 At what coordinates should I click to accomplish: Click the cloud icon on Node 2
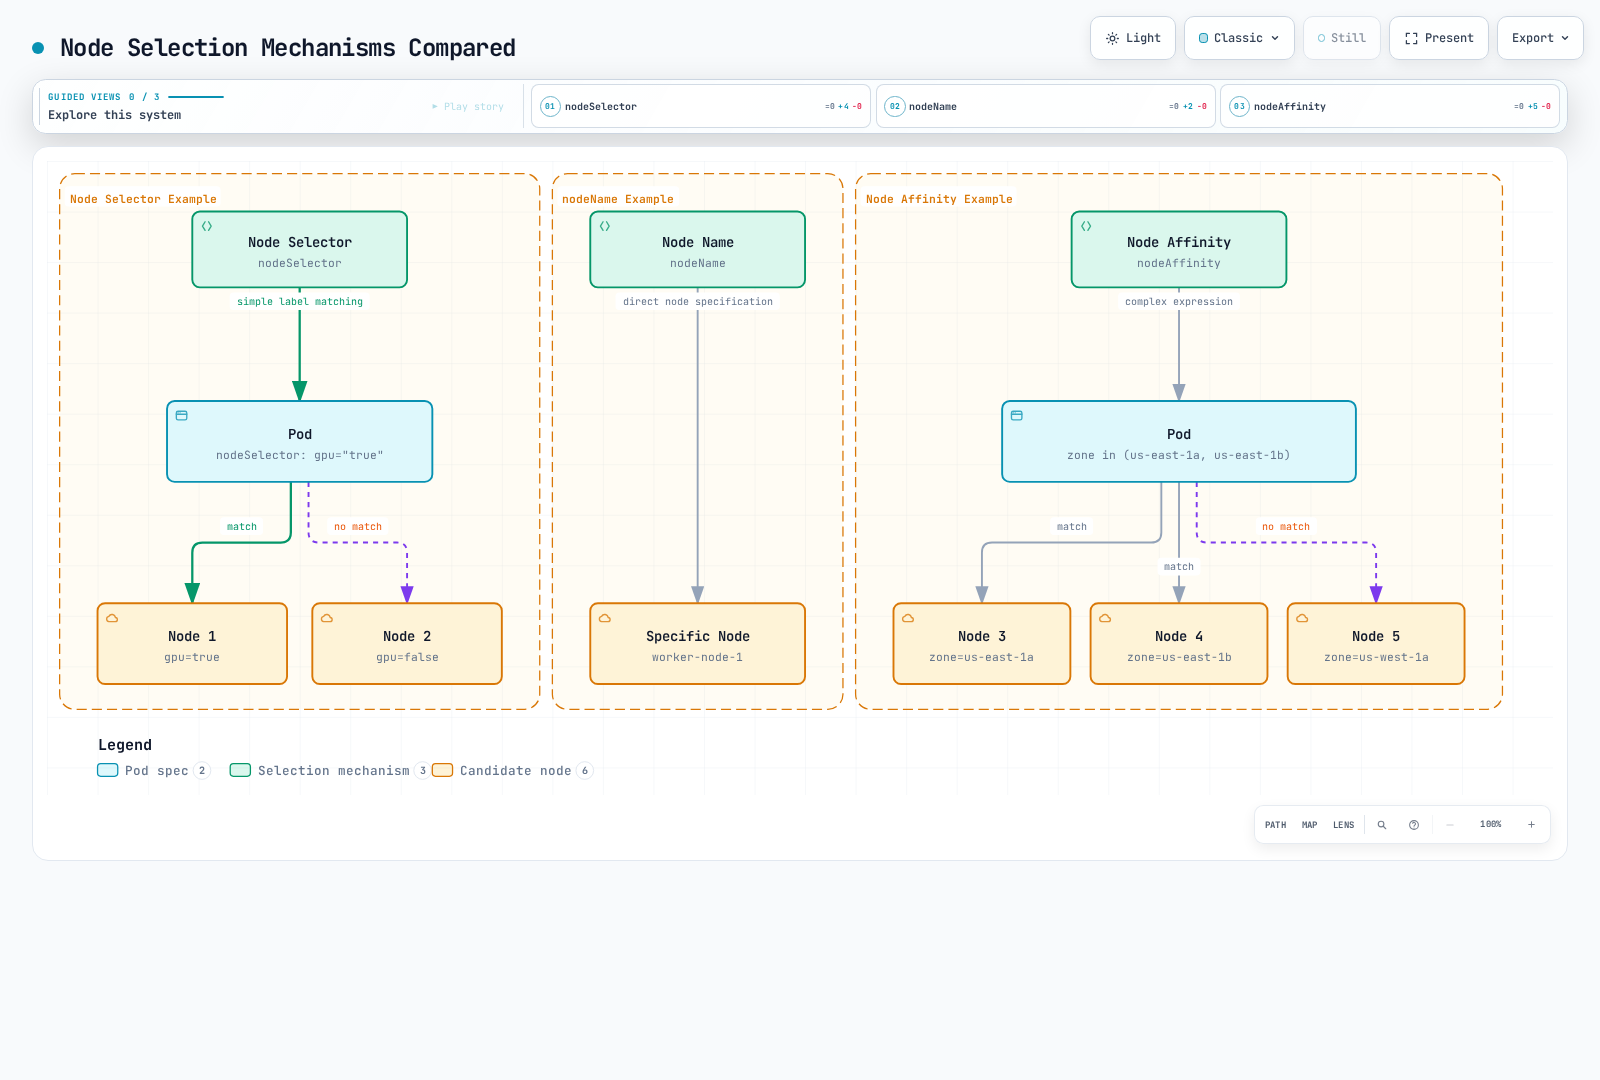coord(327,618)
